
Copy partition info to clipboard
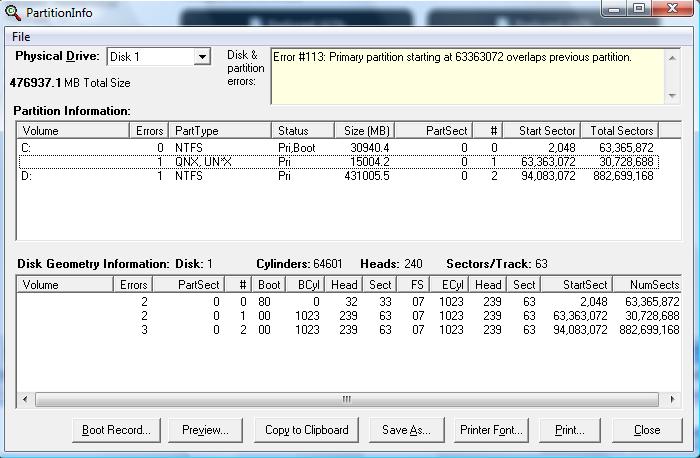pos(306,430)
